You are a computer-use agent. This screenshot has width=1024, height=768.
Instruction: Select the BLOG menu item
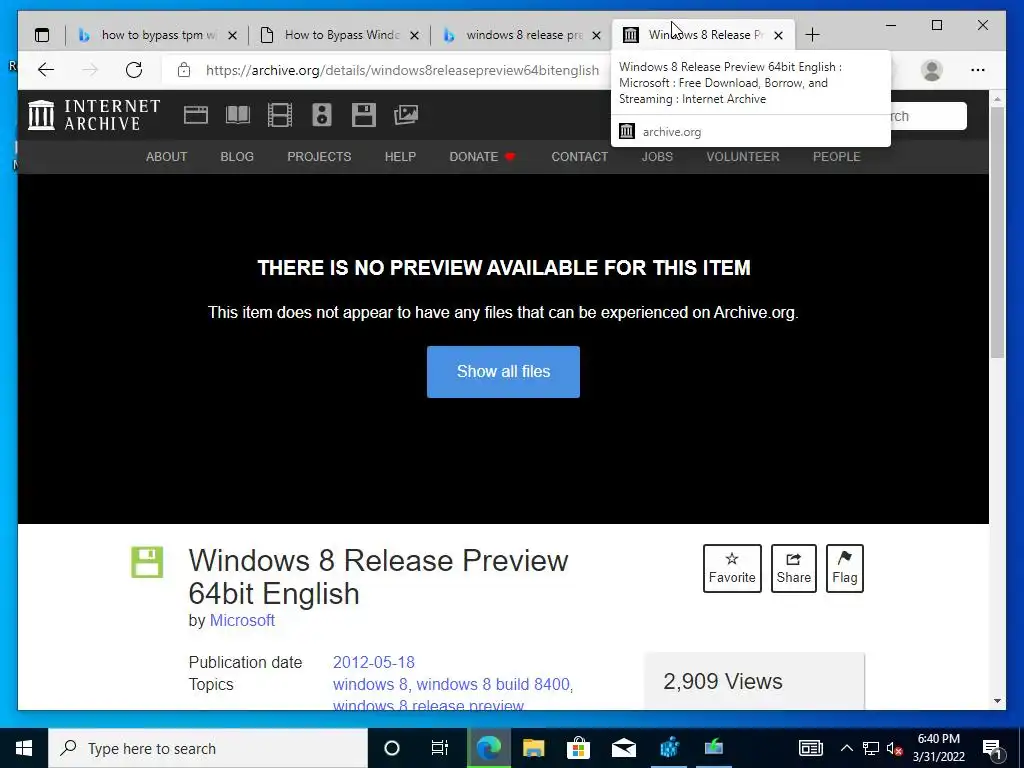pyautogui.click(x=237, y=157)
